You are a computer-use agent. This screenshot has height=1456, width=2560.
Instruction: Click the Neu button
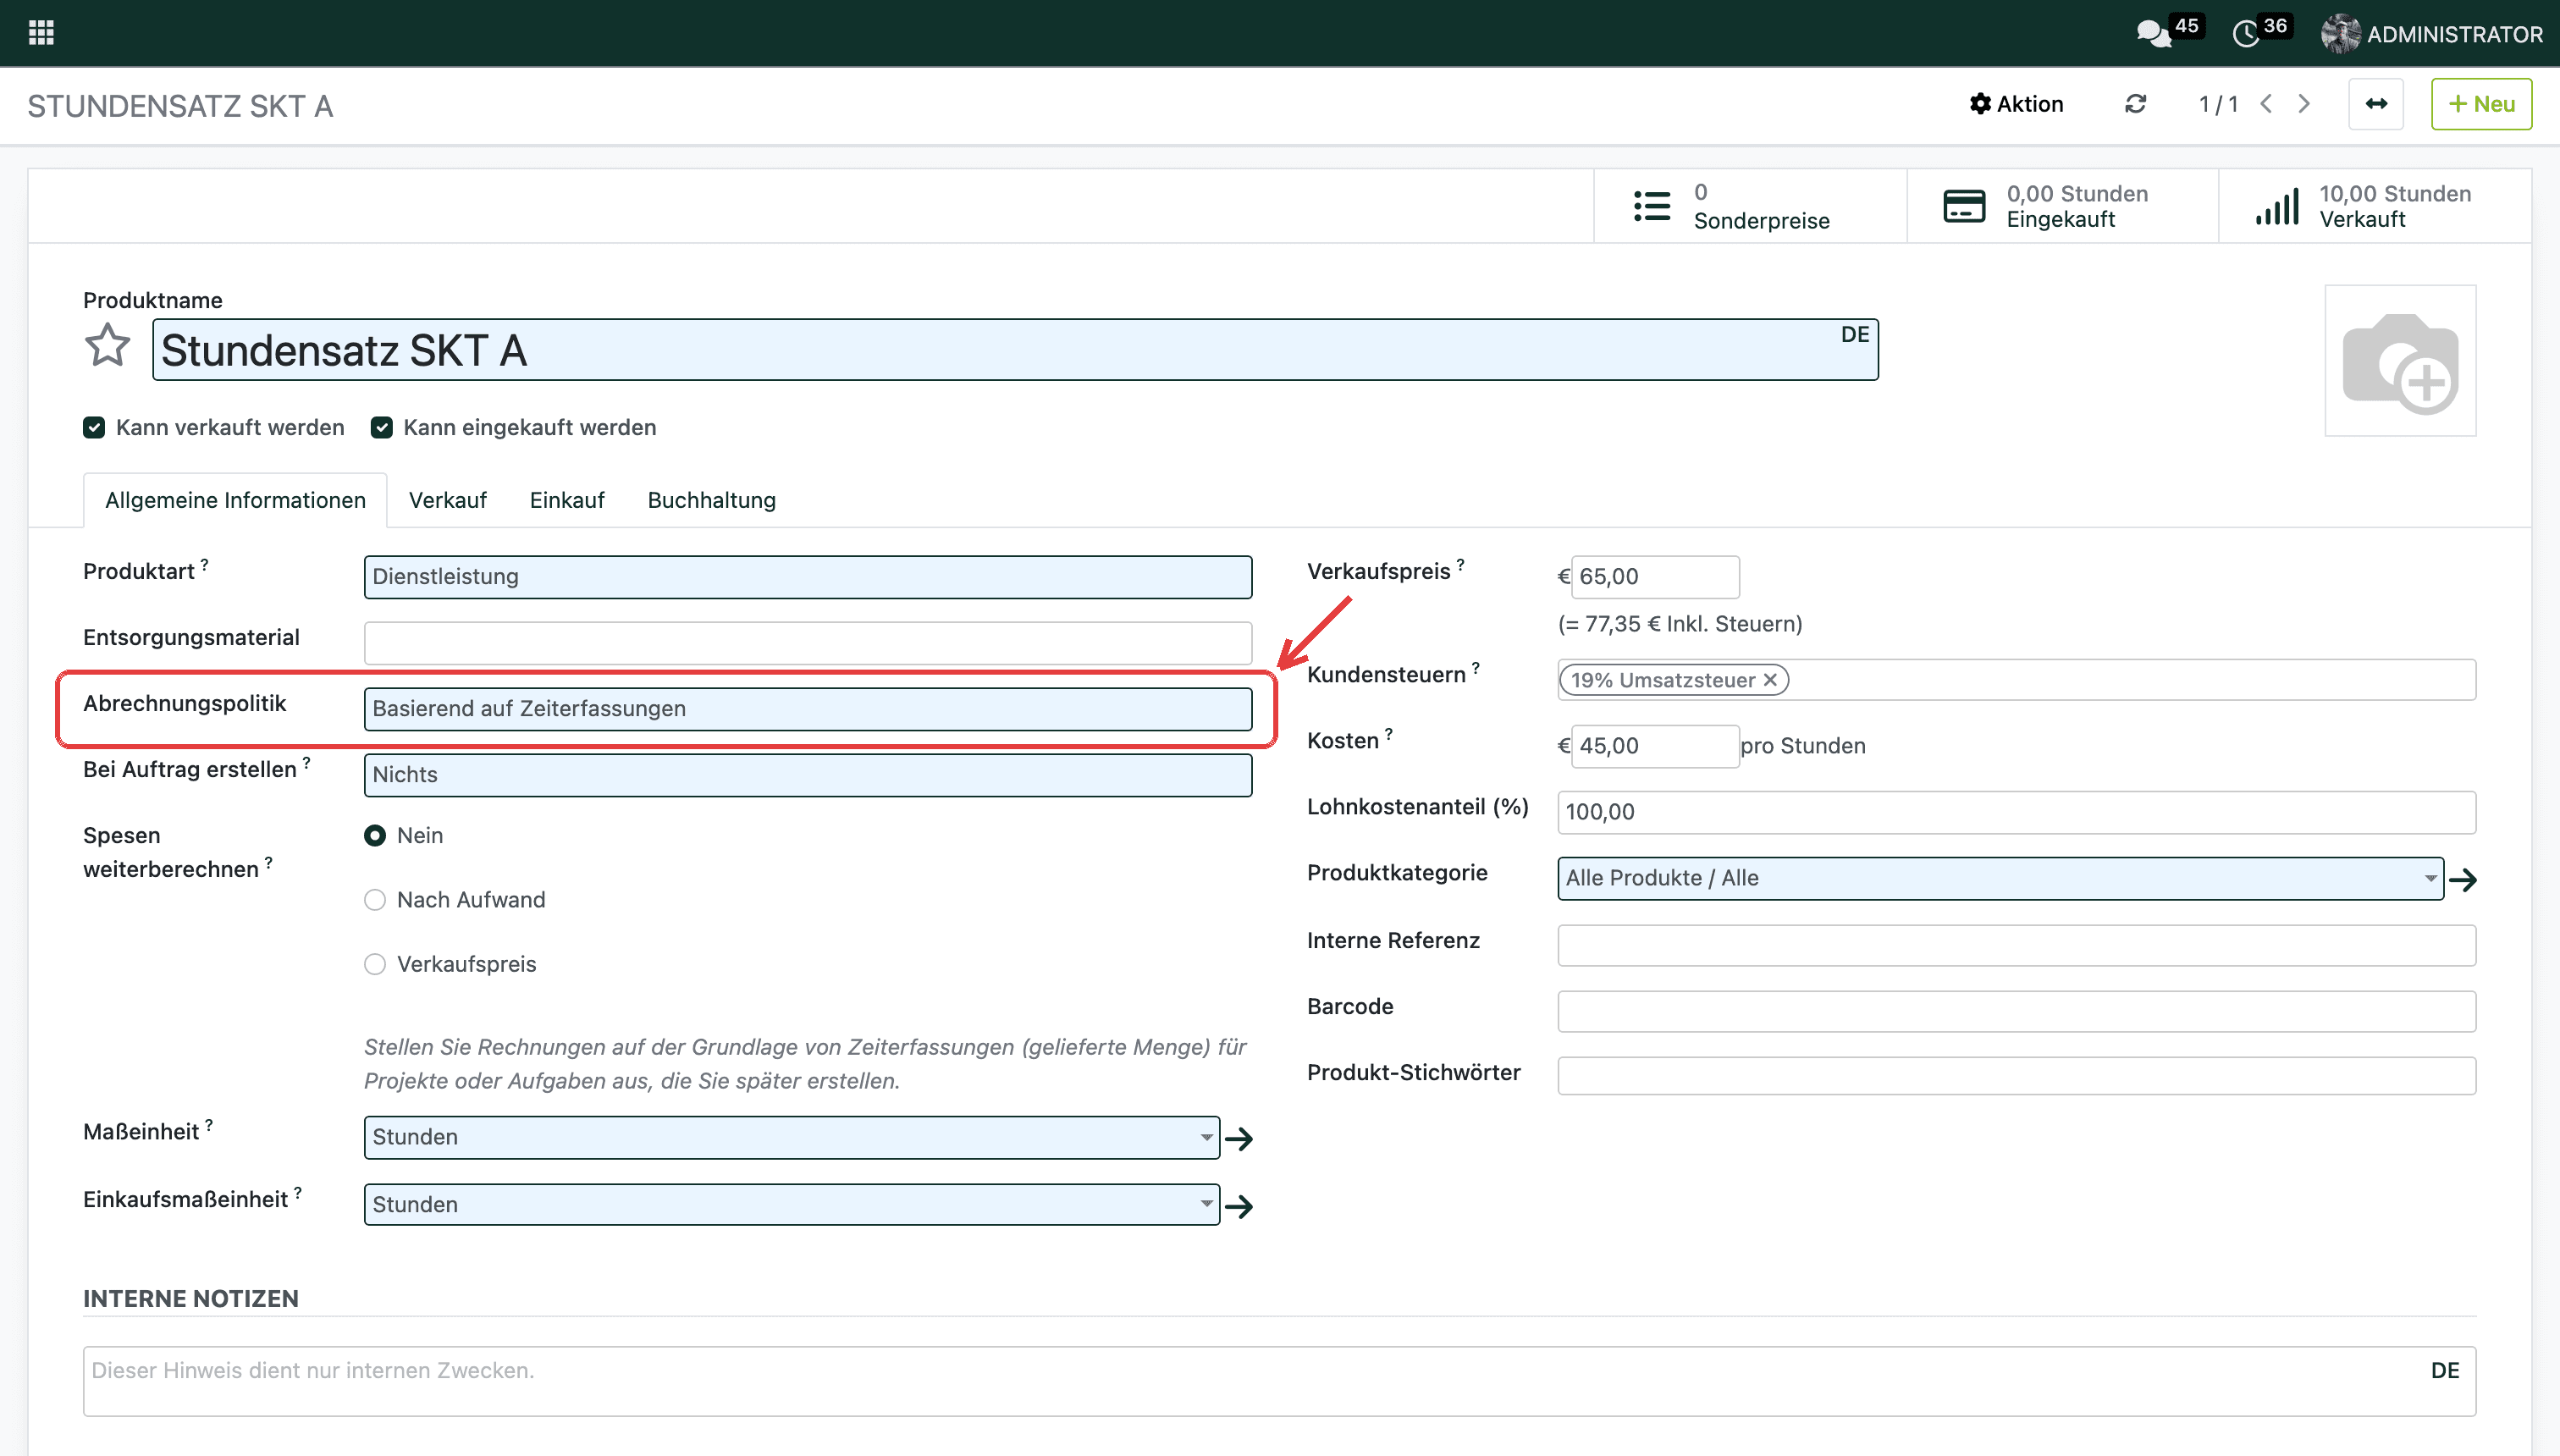click(x=2481, y=104)
